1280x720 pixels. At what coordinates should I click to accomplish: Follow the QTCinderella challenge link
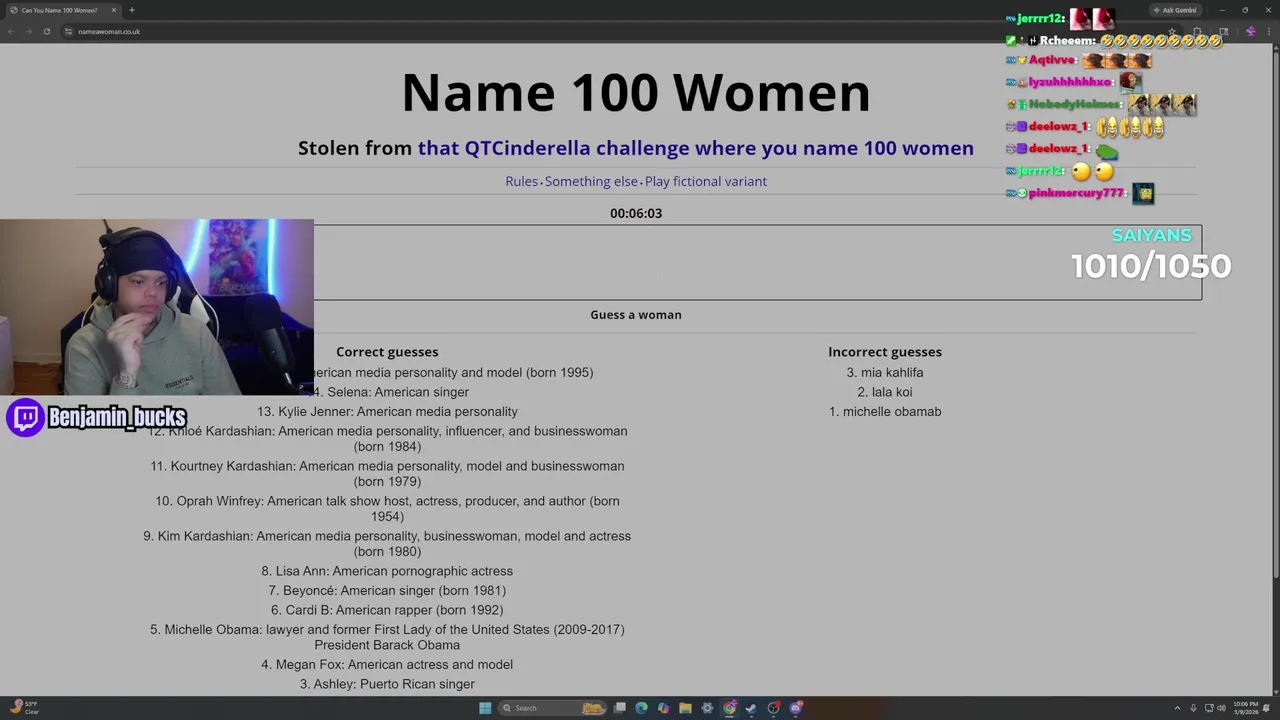(695, 148)
